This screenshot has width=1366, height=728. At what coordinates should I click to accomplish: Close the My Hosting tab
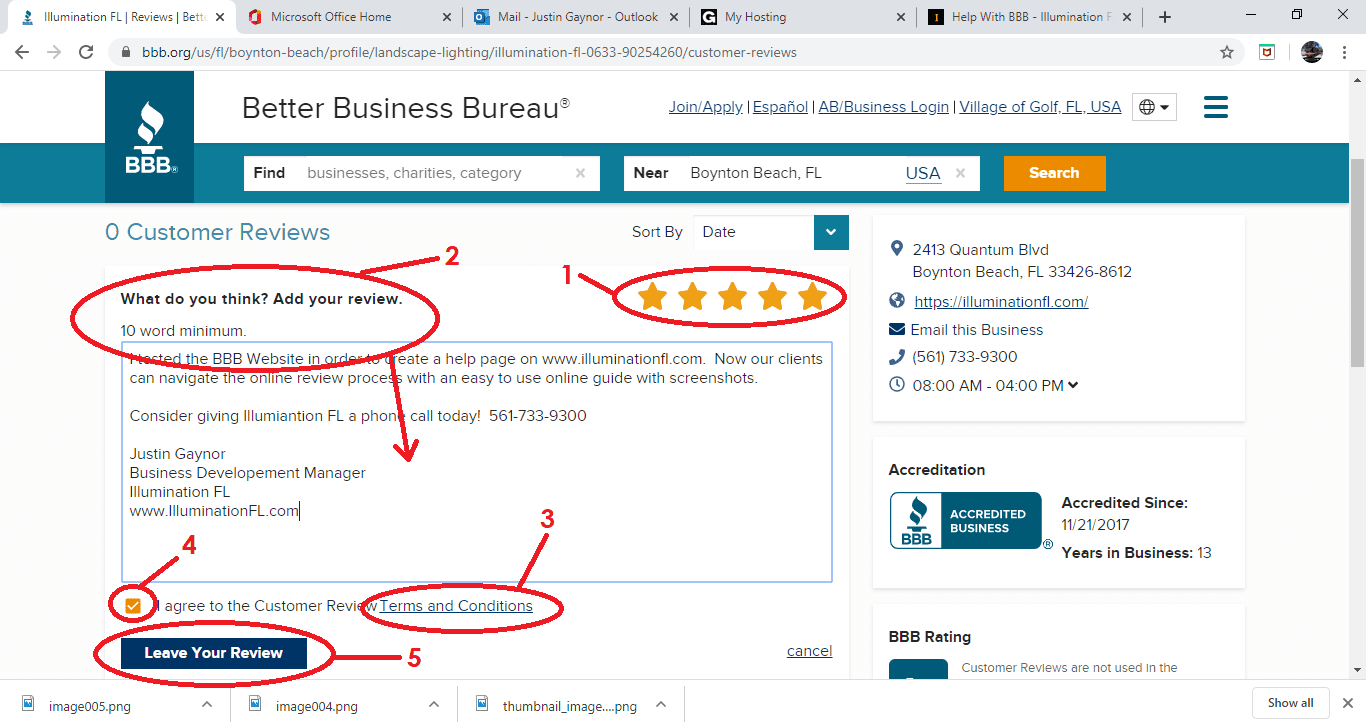(900, 17)
